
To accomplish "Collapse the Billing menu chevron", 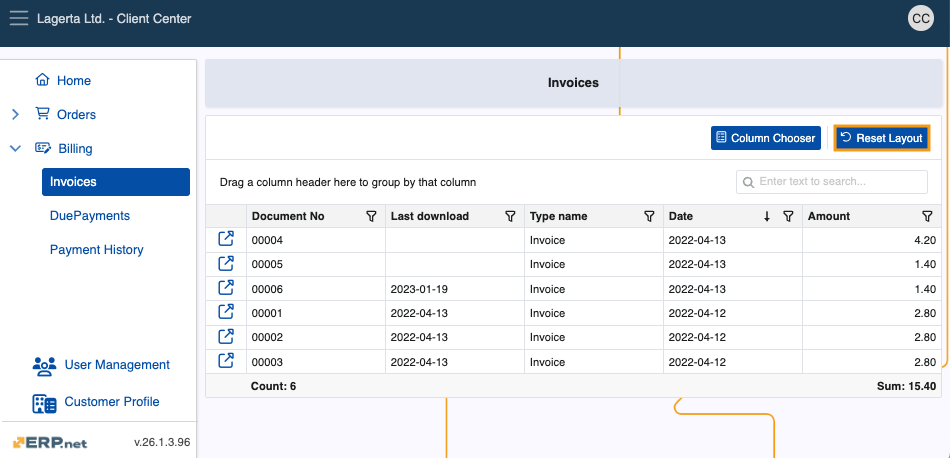I will [x=16, y=148].
